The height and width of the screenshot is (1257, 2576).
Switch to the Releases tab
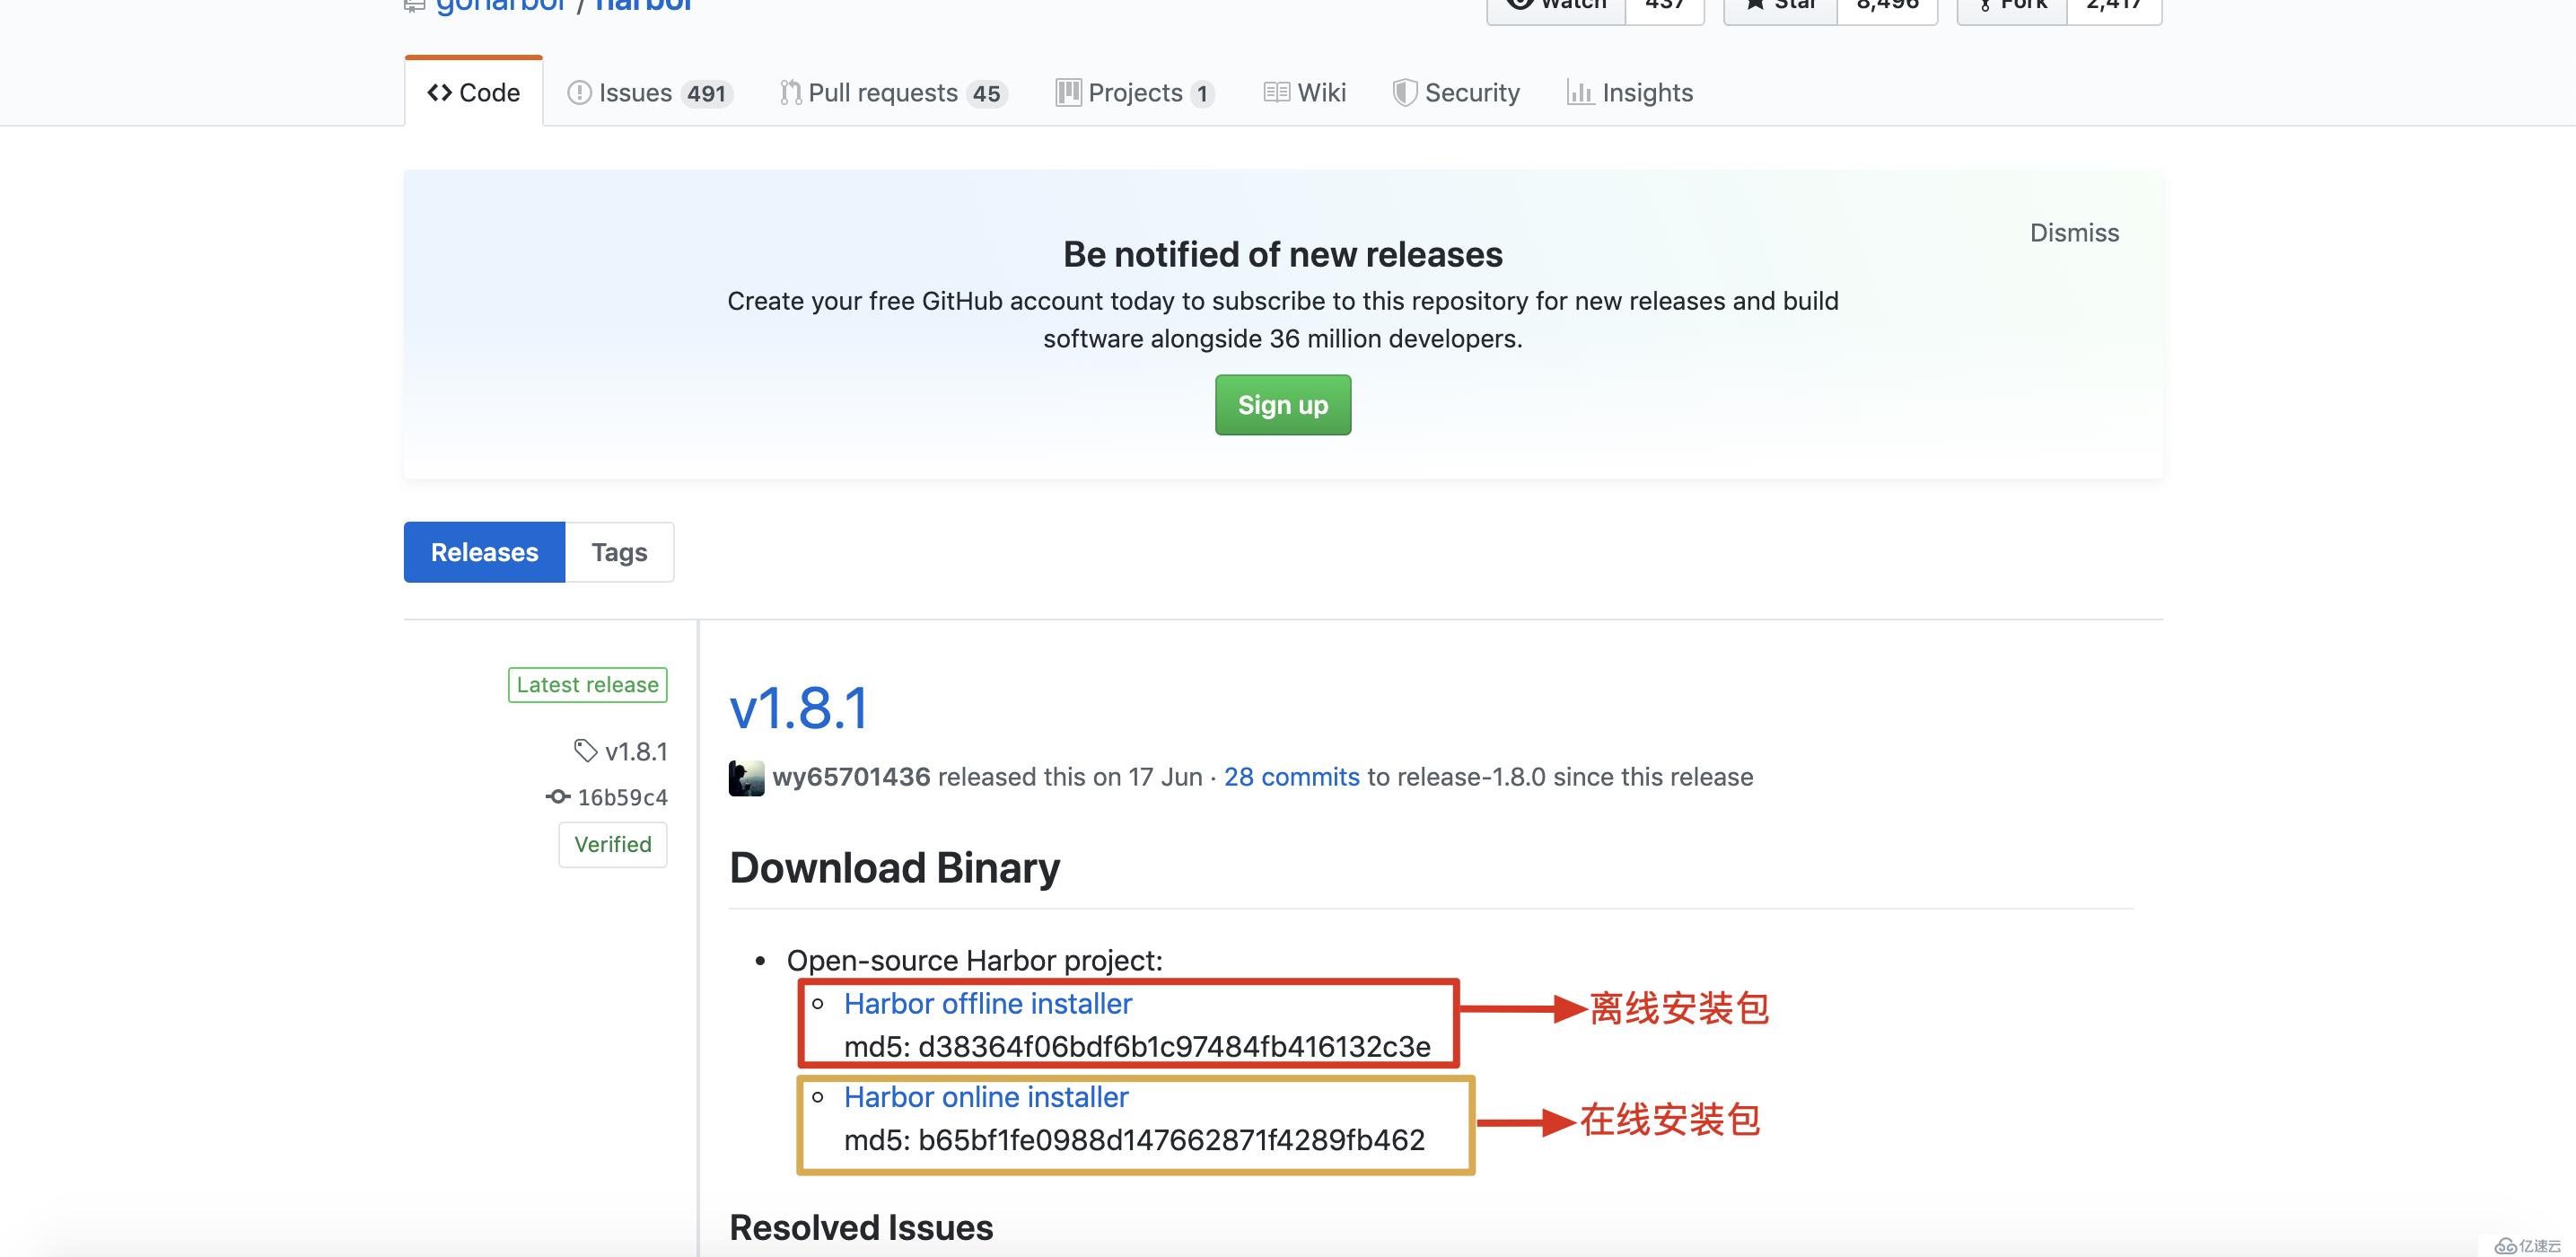coord(483,550)
